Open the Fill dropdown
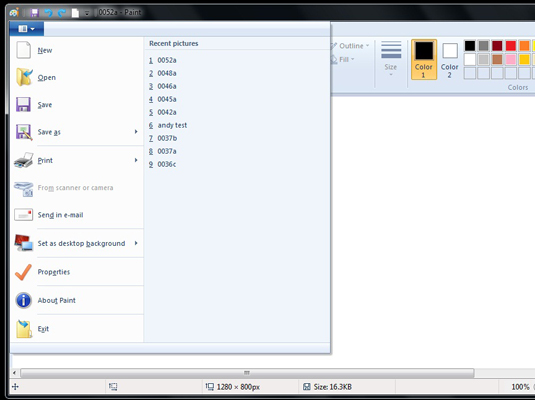The image size is (535, 400). click(x=343, y=59)
